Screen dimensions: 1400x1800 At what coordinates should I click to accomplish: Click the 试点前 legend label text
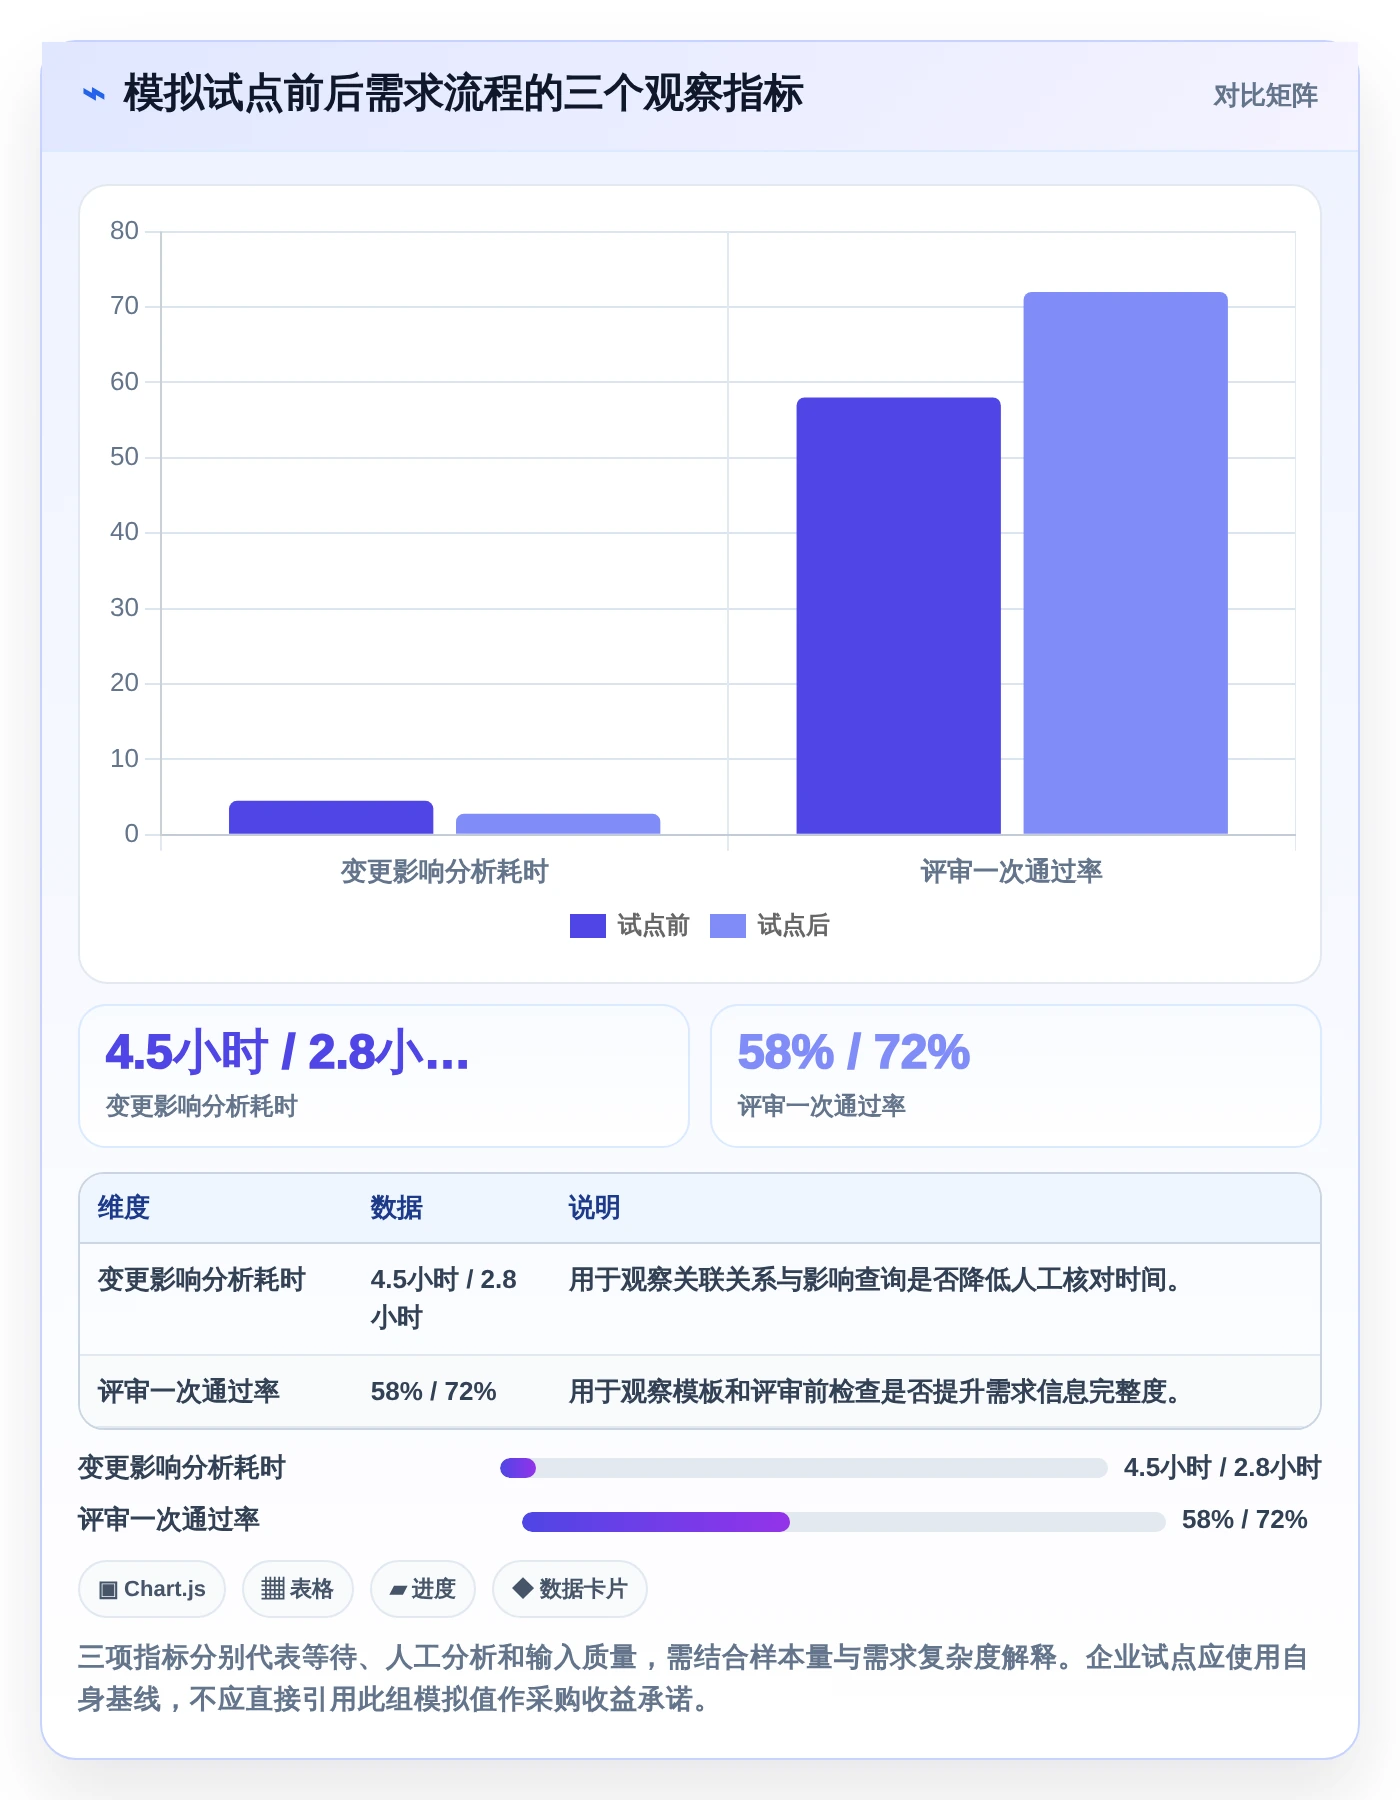pyautogui.click(x=653, y=926)
